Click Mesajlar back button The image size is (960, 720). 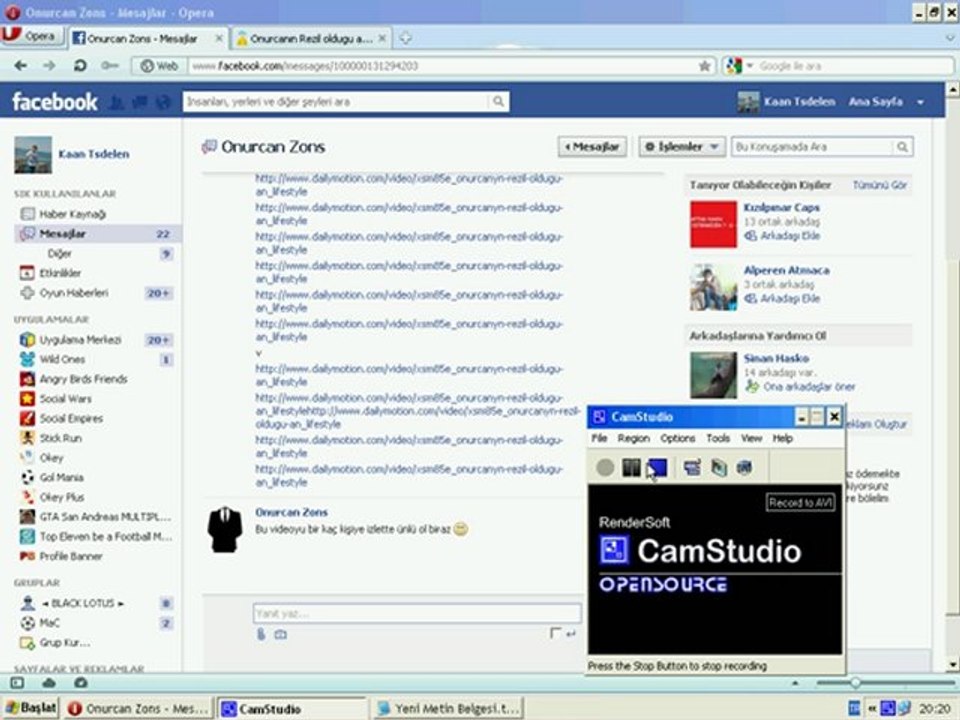tap(592, 147)
